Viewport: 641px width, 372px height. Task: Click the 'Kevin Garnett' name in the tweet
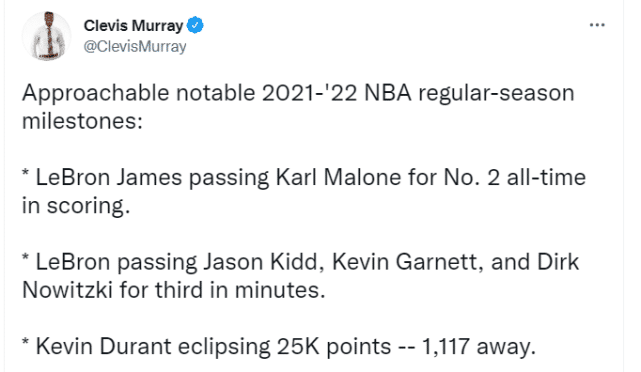pos(404,262)
